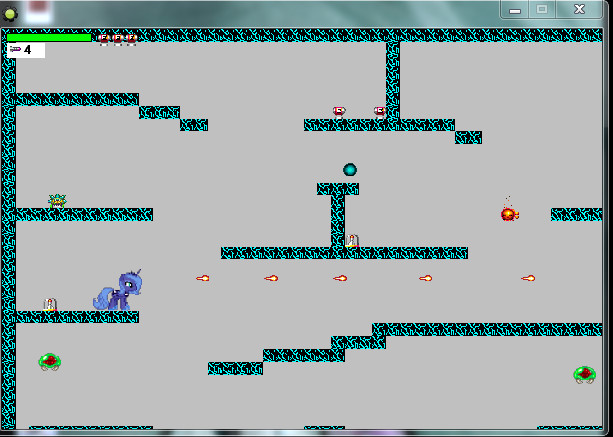Click the second fireball projectile from the left
Image resolution: width=613 pixels, height=437 pixels.
click(x=271, y=278)
